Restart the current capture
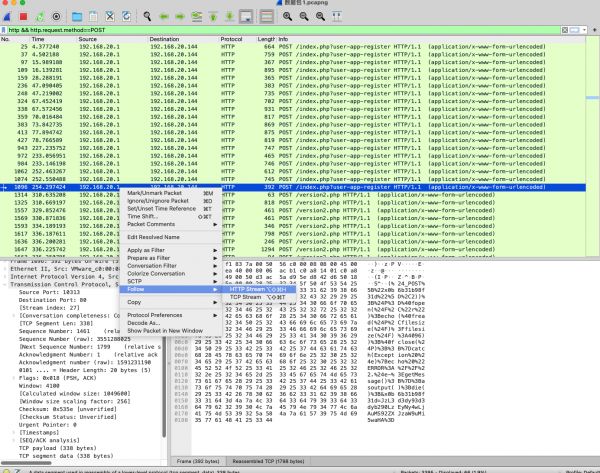 tap(40, 16)
